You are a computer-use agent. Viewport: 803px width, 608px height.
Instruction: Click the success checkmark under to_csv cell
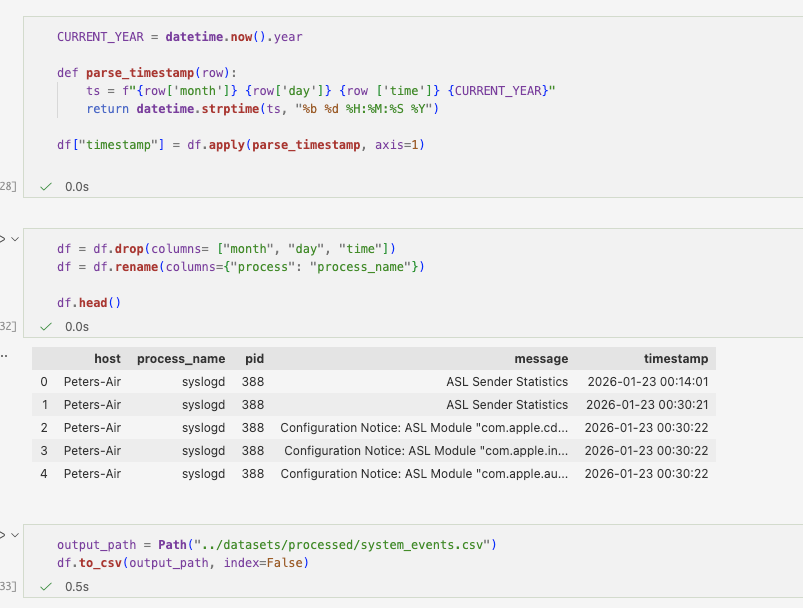45,586
